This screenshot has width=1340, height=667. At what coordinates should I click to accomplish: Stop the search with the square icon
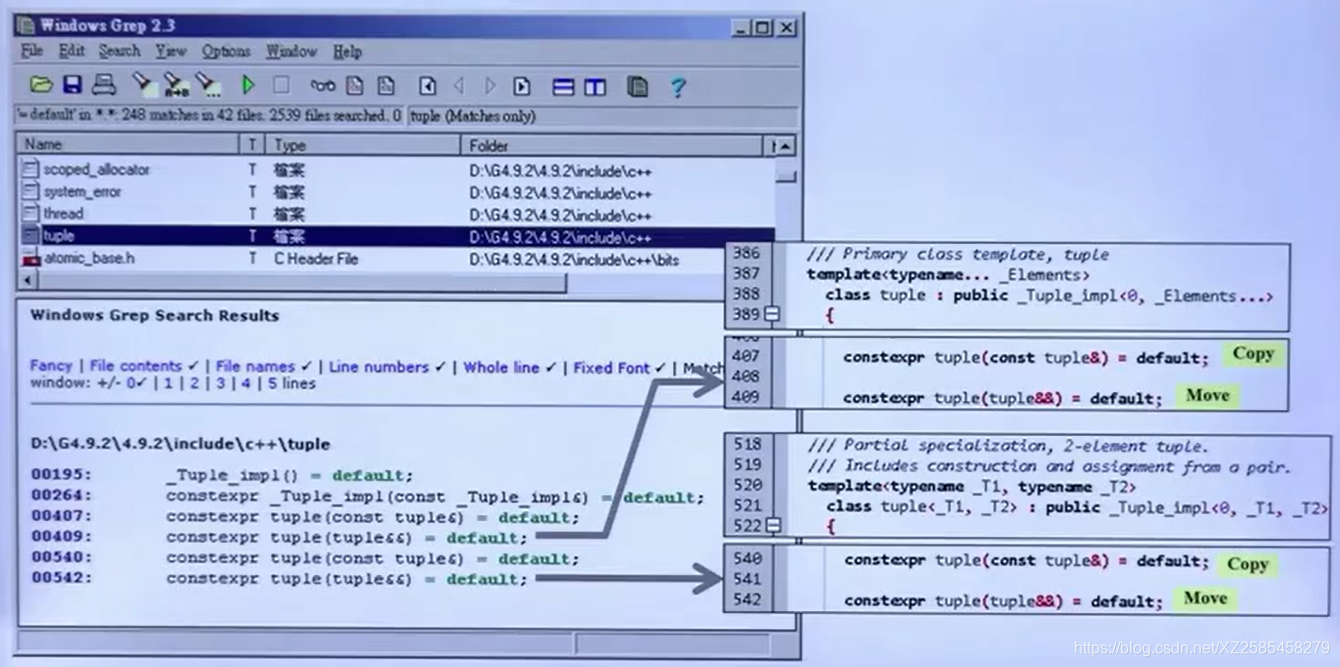[281, 86]
